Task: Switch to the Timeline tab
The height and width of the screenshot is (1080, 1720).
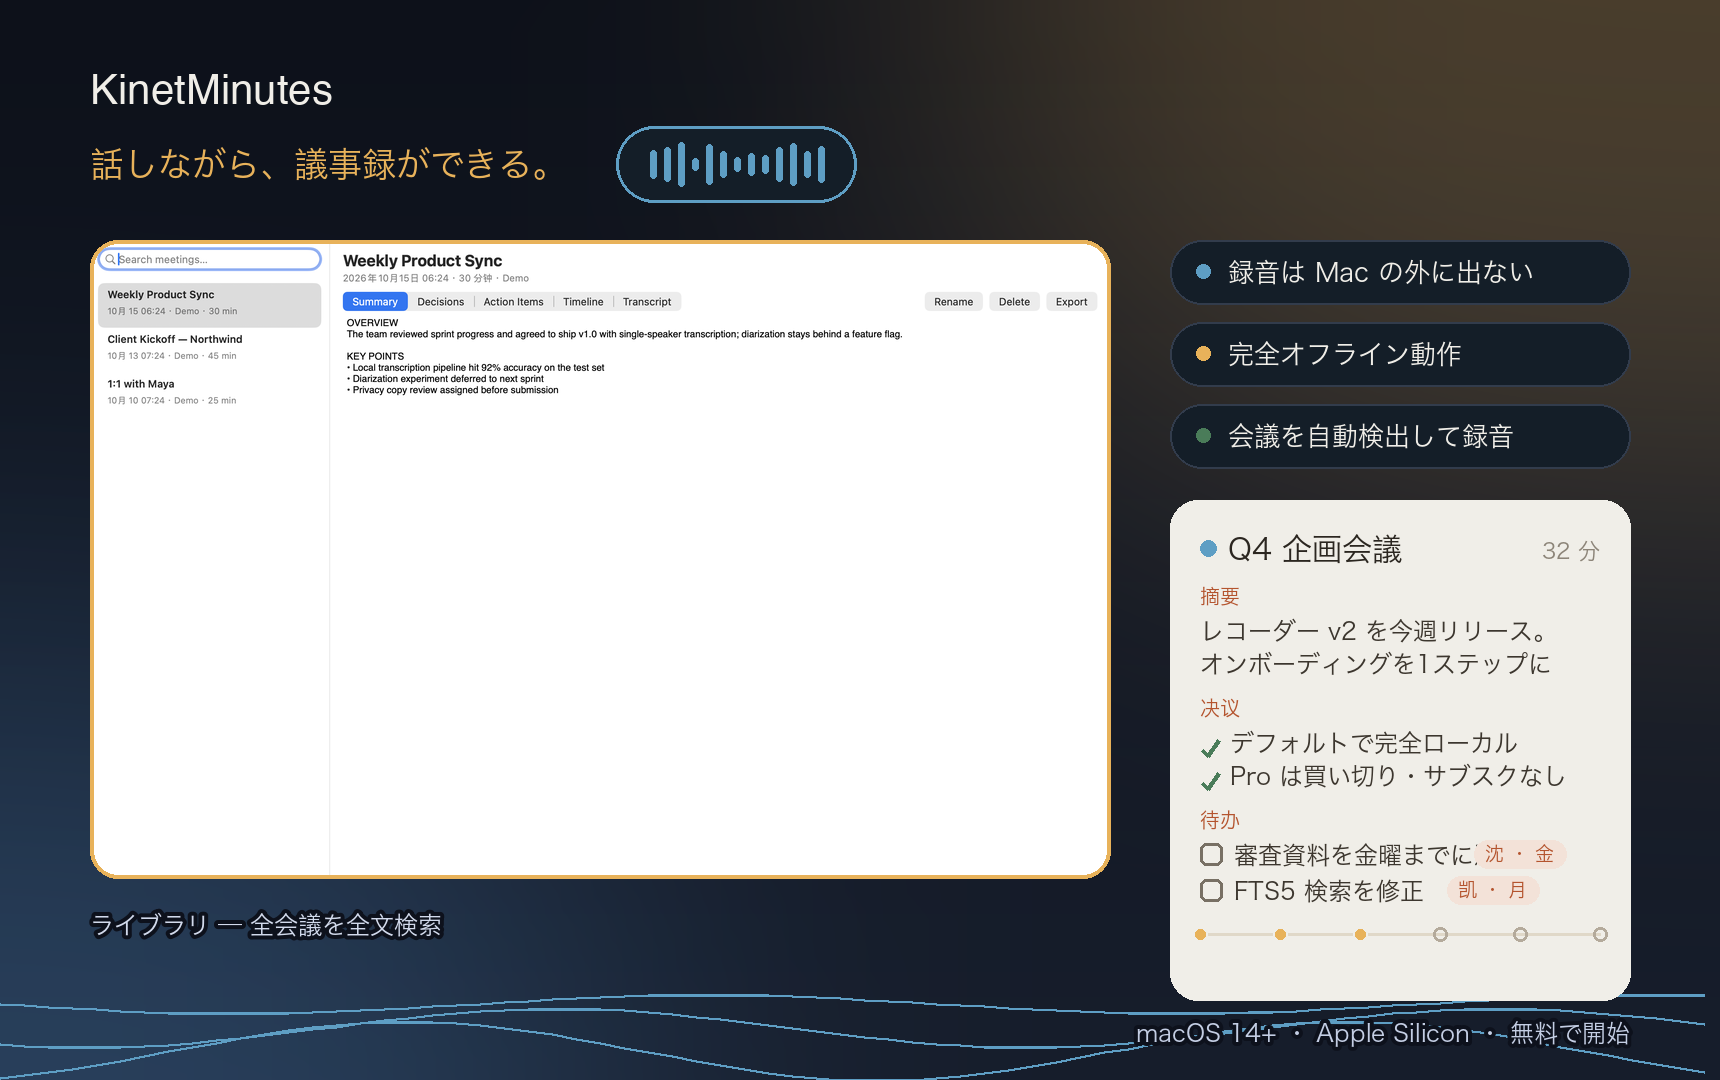Action: [x=583, y=301]
